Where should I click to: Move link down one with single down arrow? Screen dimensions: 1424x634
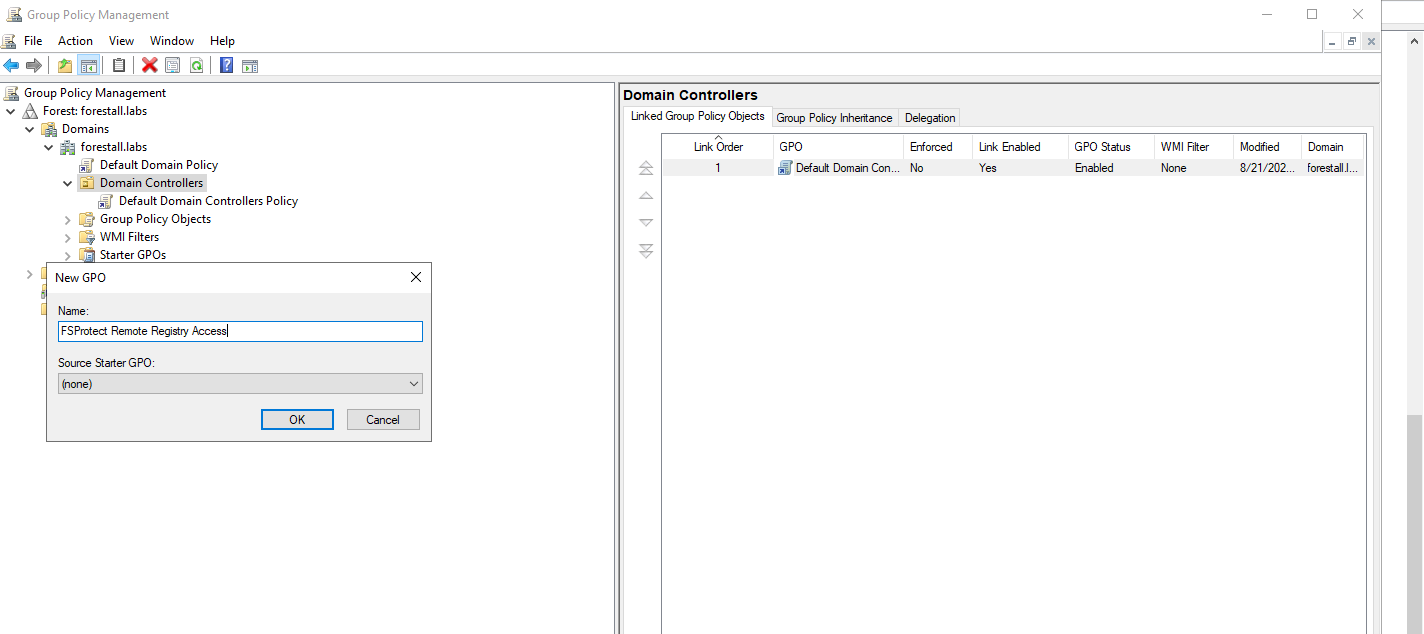pyautogui.click(x=646, y=222)
